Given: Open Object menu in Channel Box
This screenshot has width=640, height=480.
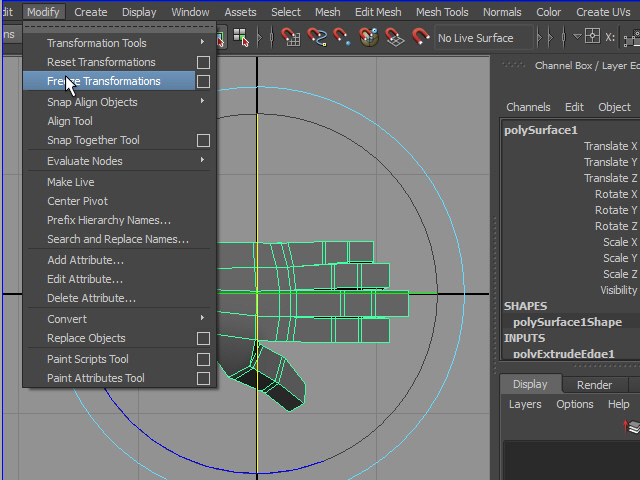Looking at the screenshot, I should (x=614, y=107).
